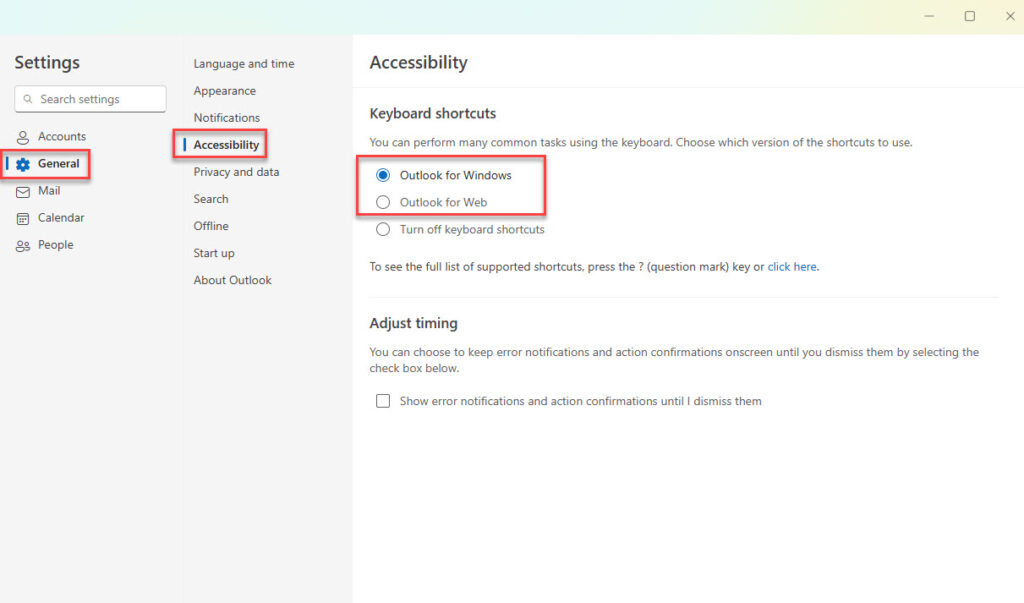
Task: Click the search magnifier icon
Action: [27, 99]
